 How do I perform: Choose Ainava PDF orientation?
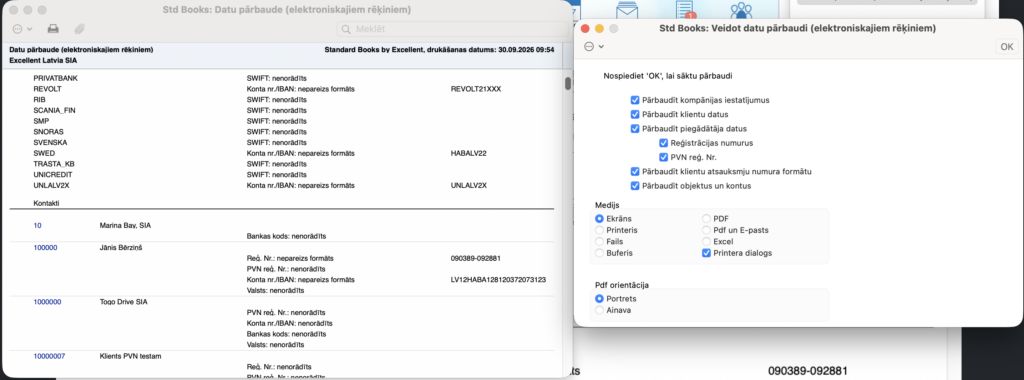click(600, 310)
